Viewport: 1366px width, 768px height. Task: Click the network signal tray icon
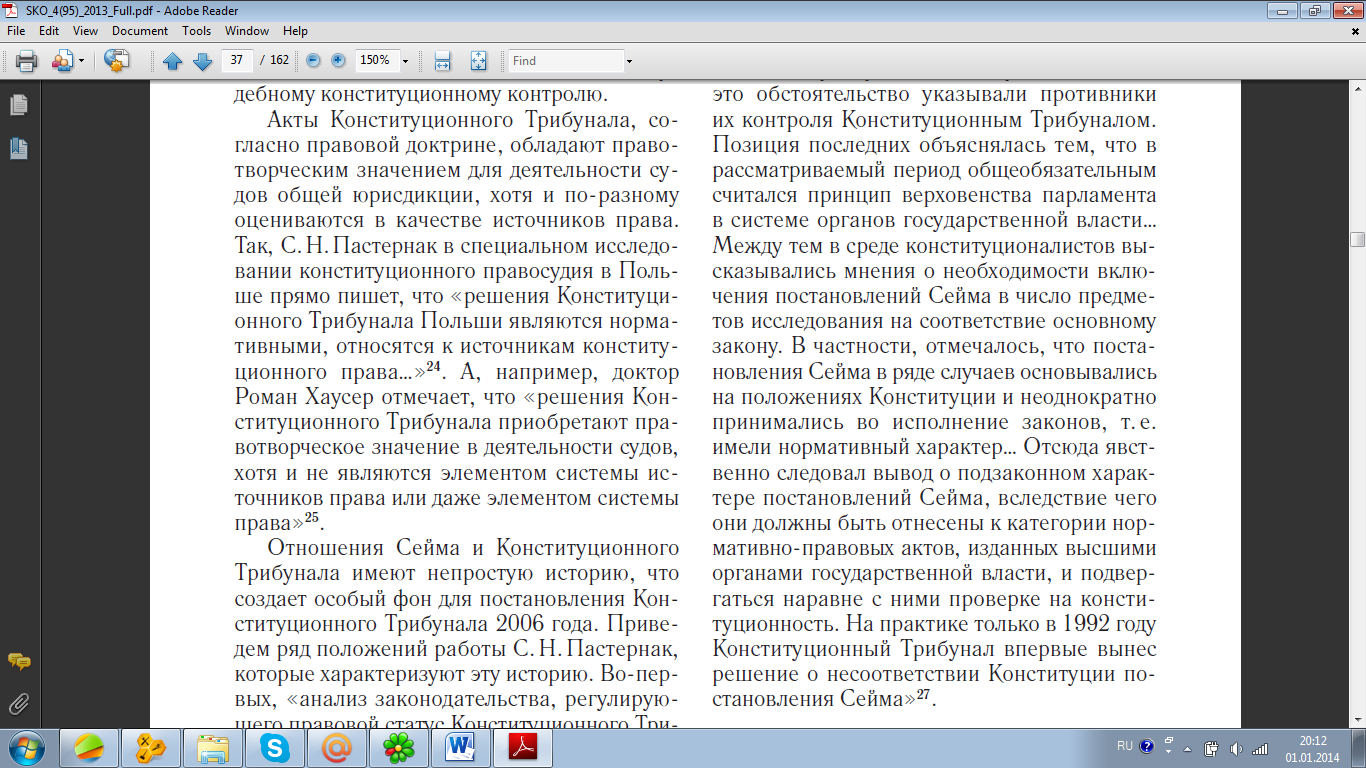[x=1260, y=747]
